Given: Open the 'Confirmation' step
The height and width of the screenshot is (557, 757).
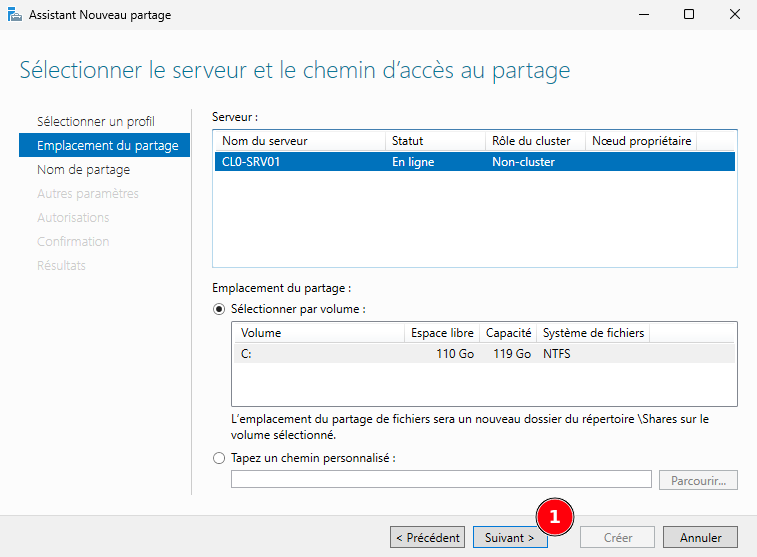Looking at the screenshot, I should click(73, 241).
